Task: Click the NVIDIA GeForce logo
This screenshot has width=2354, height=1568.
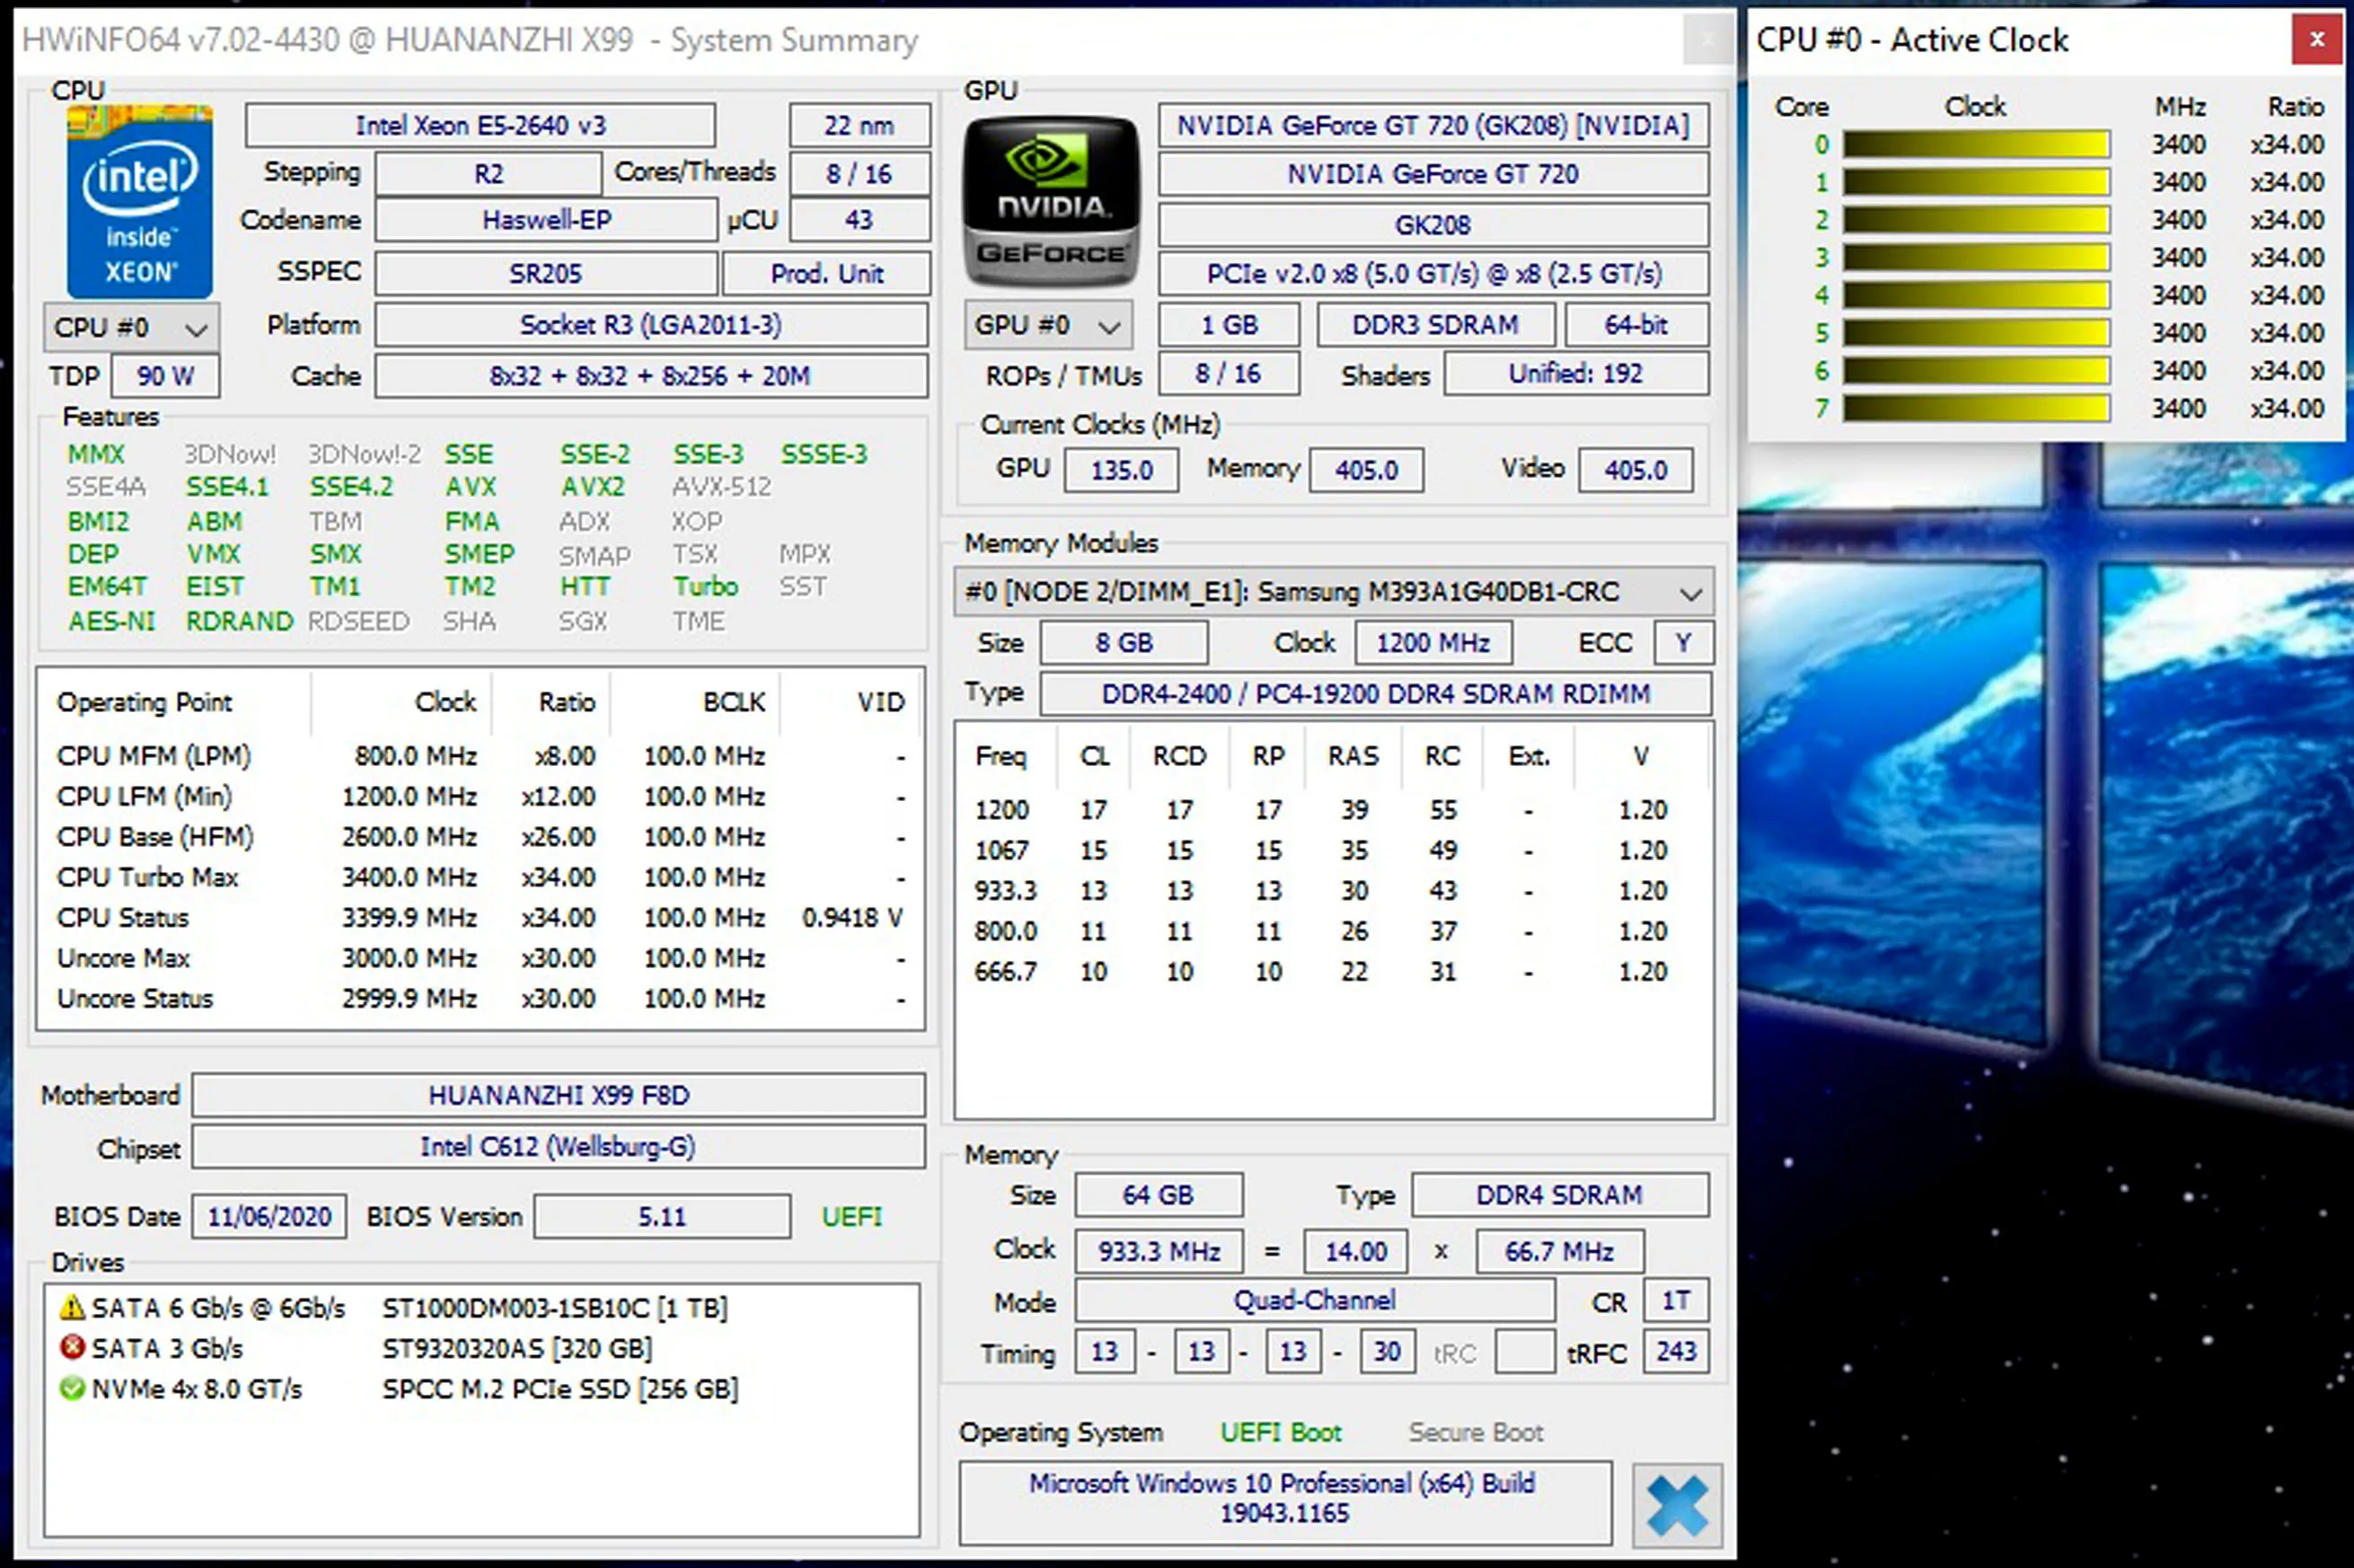Action: (x=1051, y=201)
